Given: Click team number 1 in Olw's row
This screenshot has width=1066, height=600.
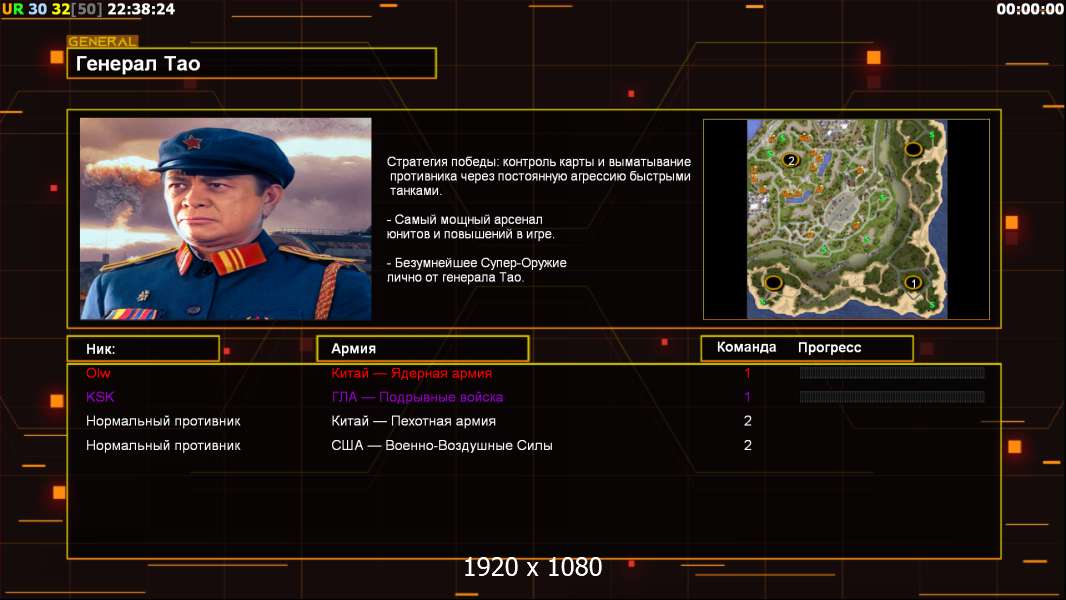Looking at the screenshot, I should [x=748, y=372].
